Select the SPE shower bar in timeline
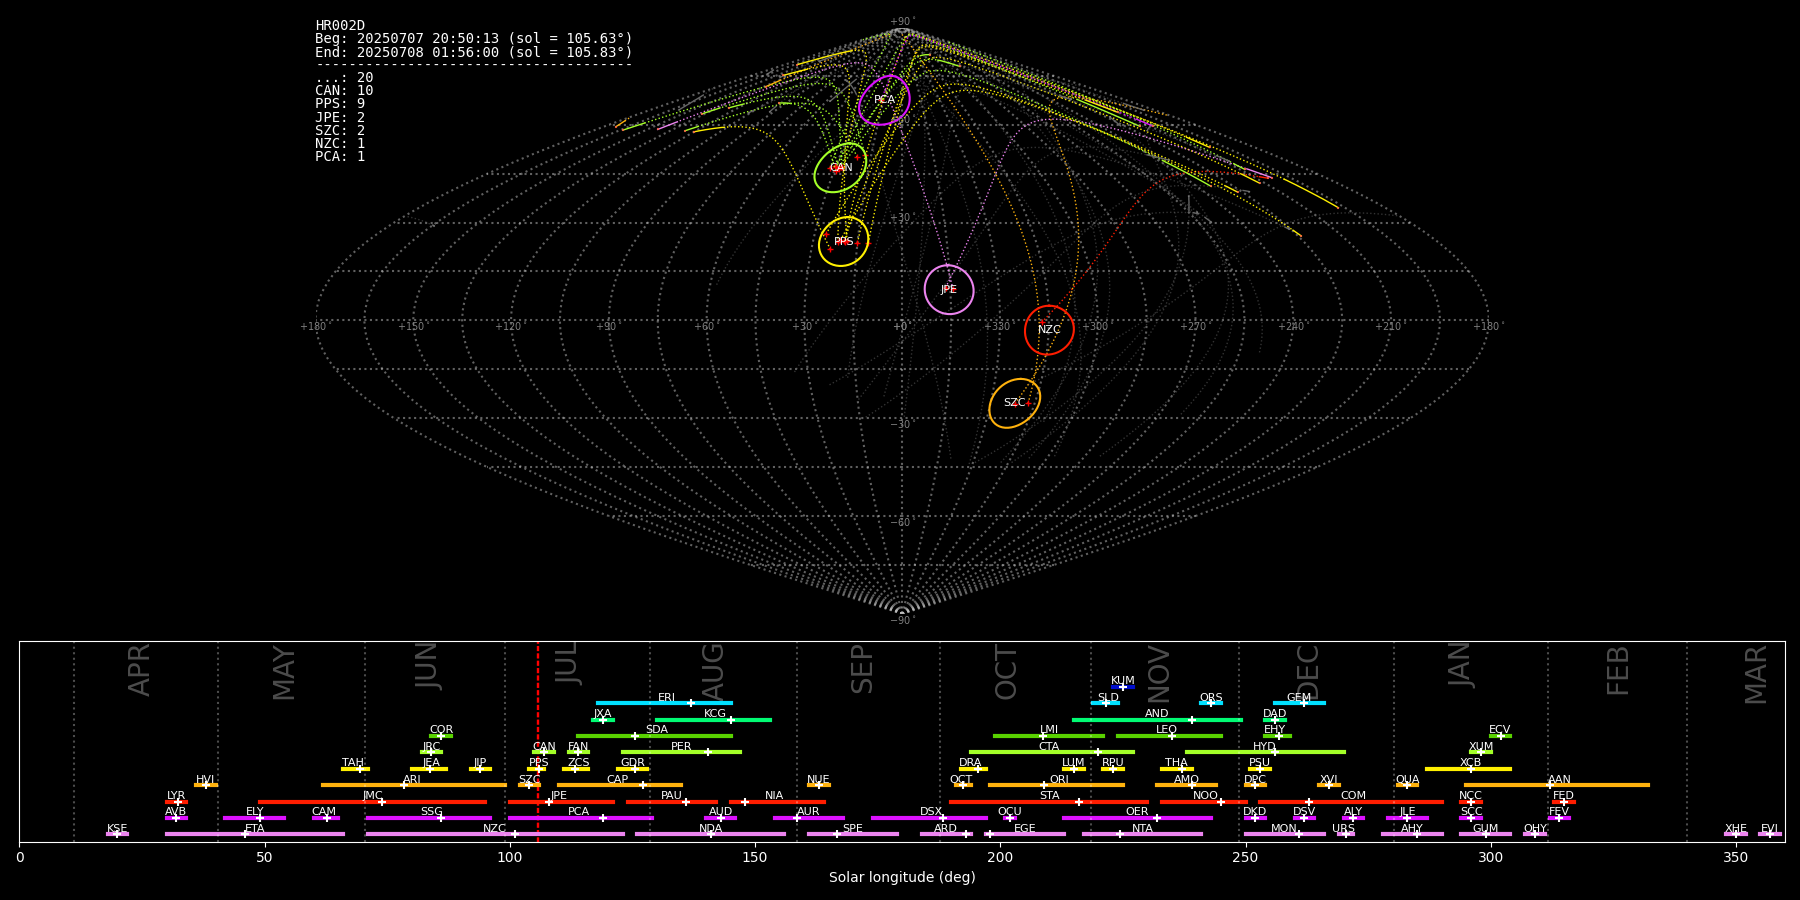The image size is (1800, 900). point(853,834)
